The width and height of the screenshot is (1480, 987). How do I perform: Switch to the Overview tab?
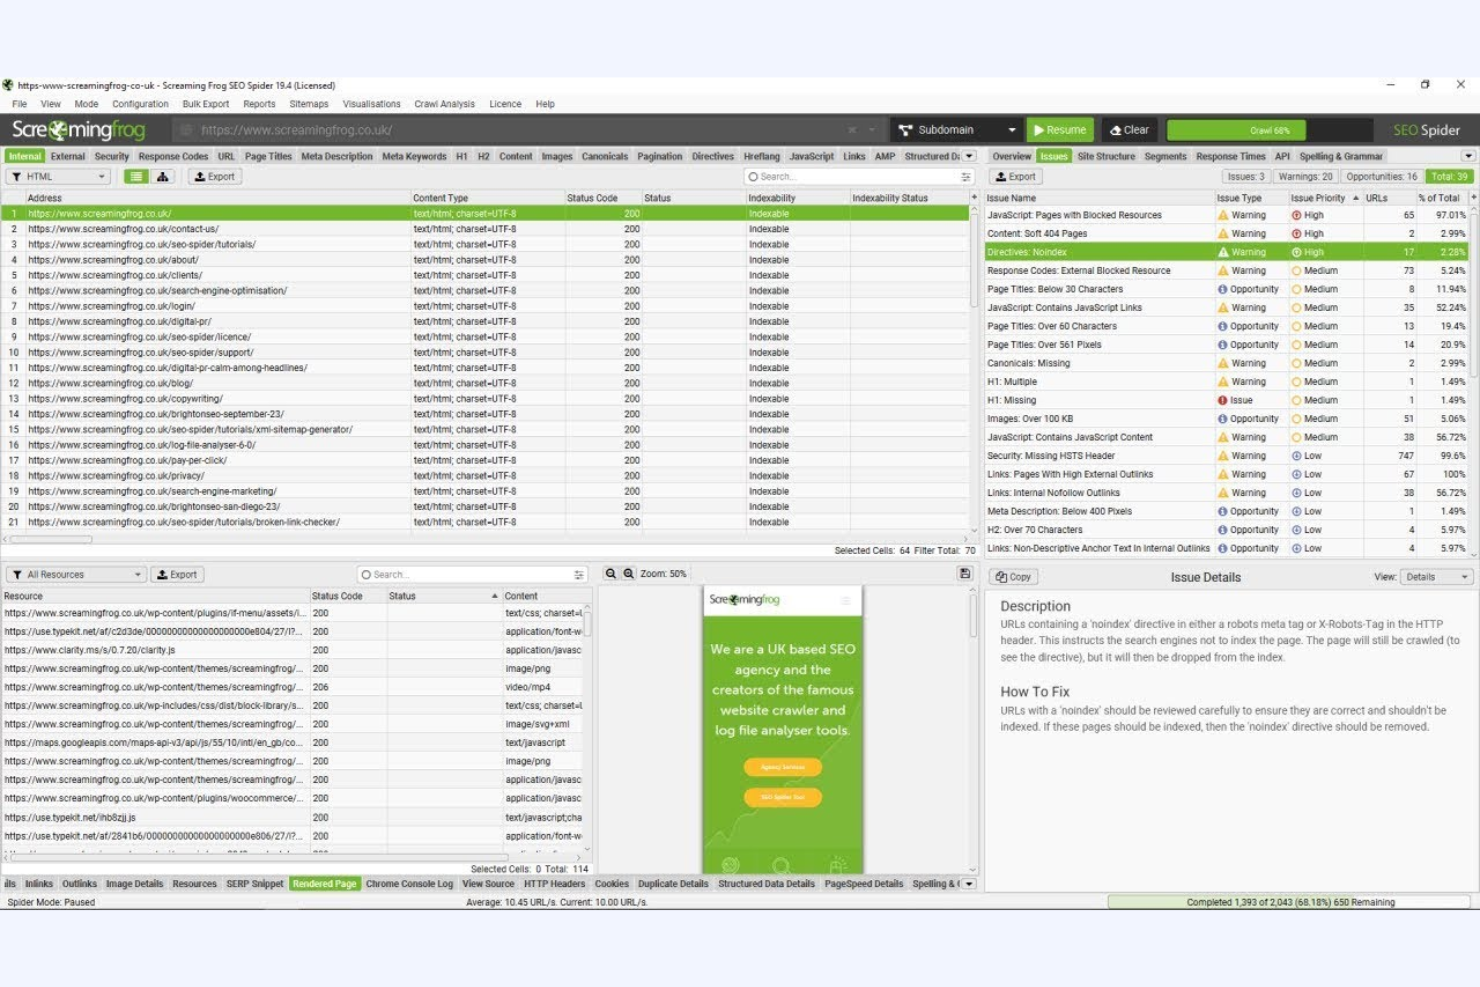[x=1011, y=156]
